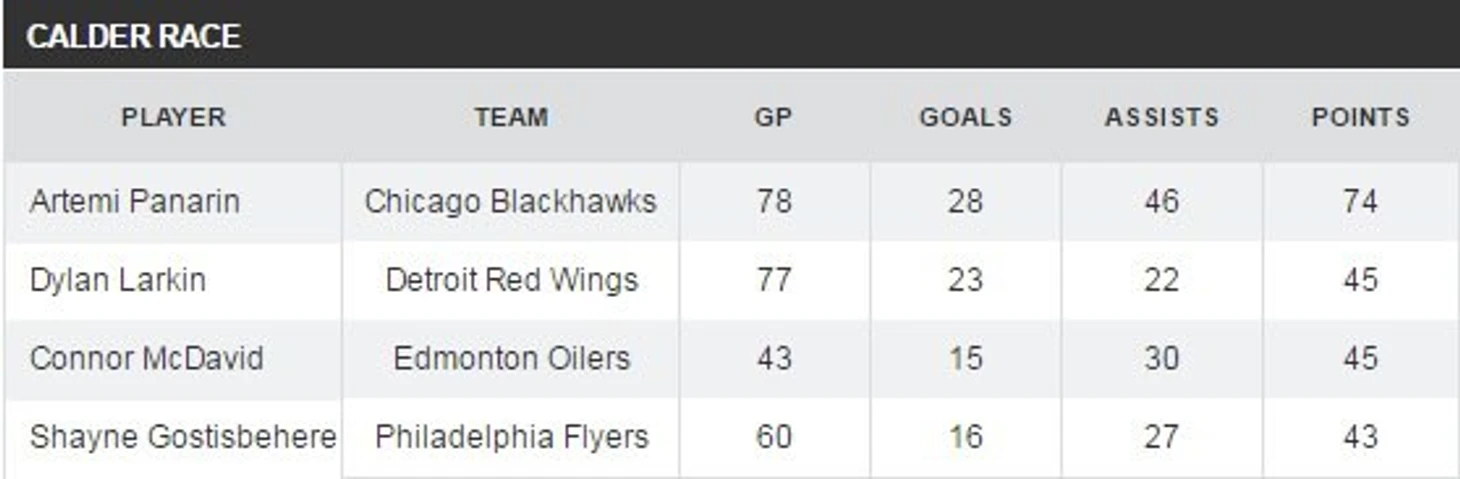This screenshot has height=479, width=1460.
Task: Open Shayne Gostisbehere's player link
Action: pyautogui.click(x=183, y=437)
